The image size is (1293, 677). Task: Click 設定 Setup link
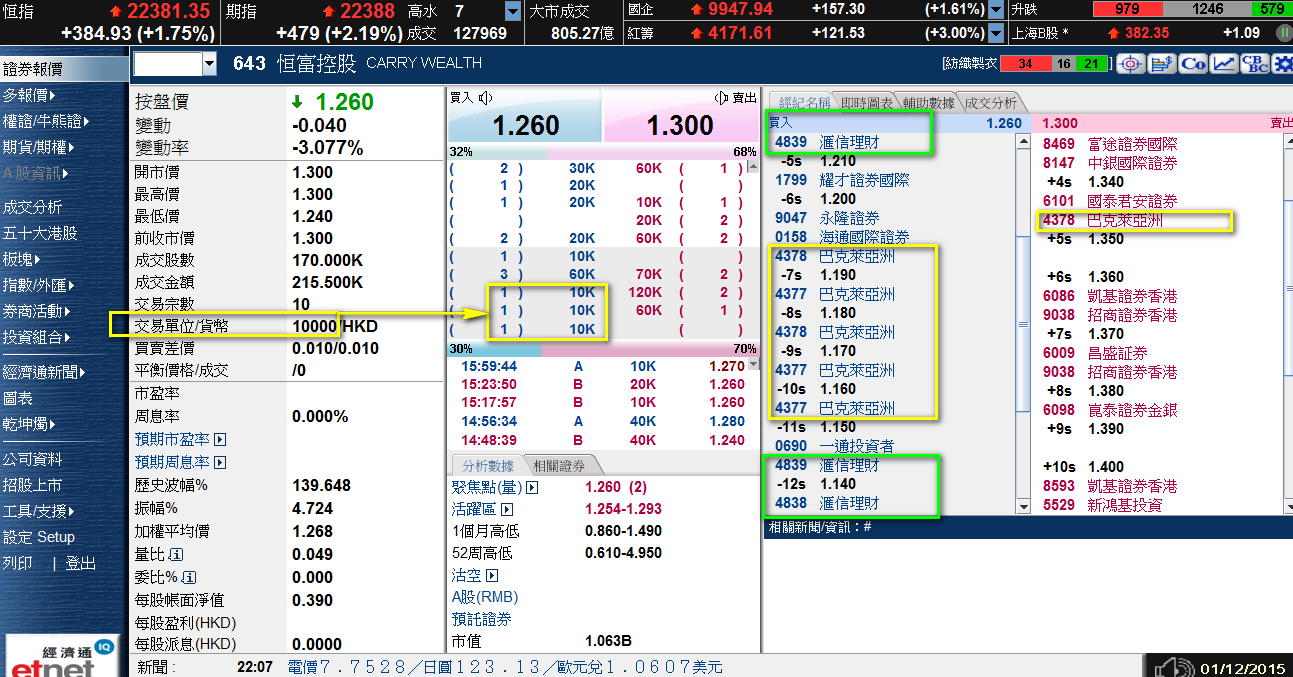pos(39,537)
